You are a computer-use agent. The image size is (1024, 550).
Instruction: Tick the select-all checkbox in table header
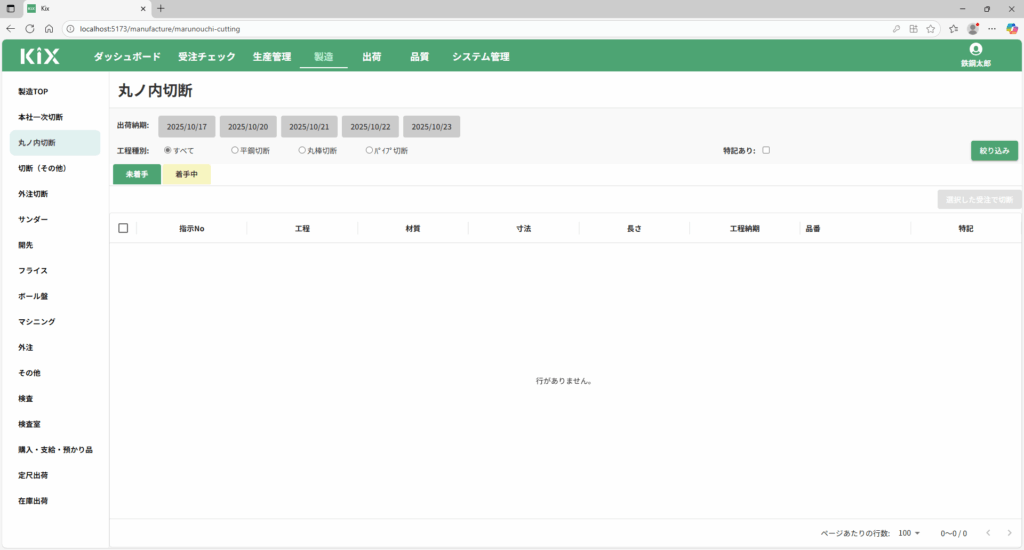click(x=123, y=228)
